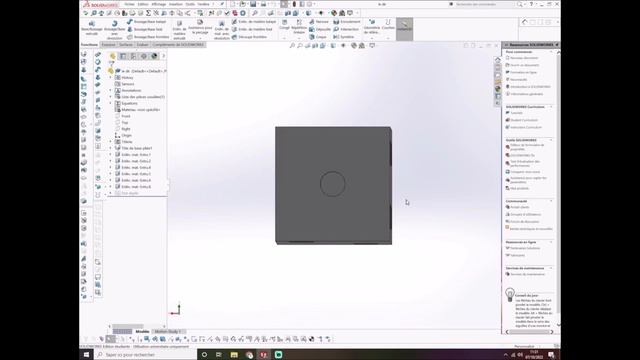Switch to the Evaluer tab
The image size is (640, 360).
point(142,44)
